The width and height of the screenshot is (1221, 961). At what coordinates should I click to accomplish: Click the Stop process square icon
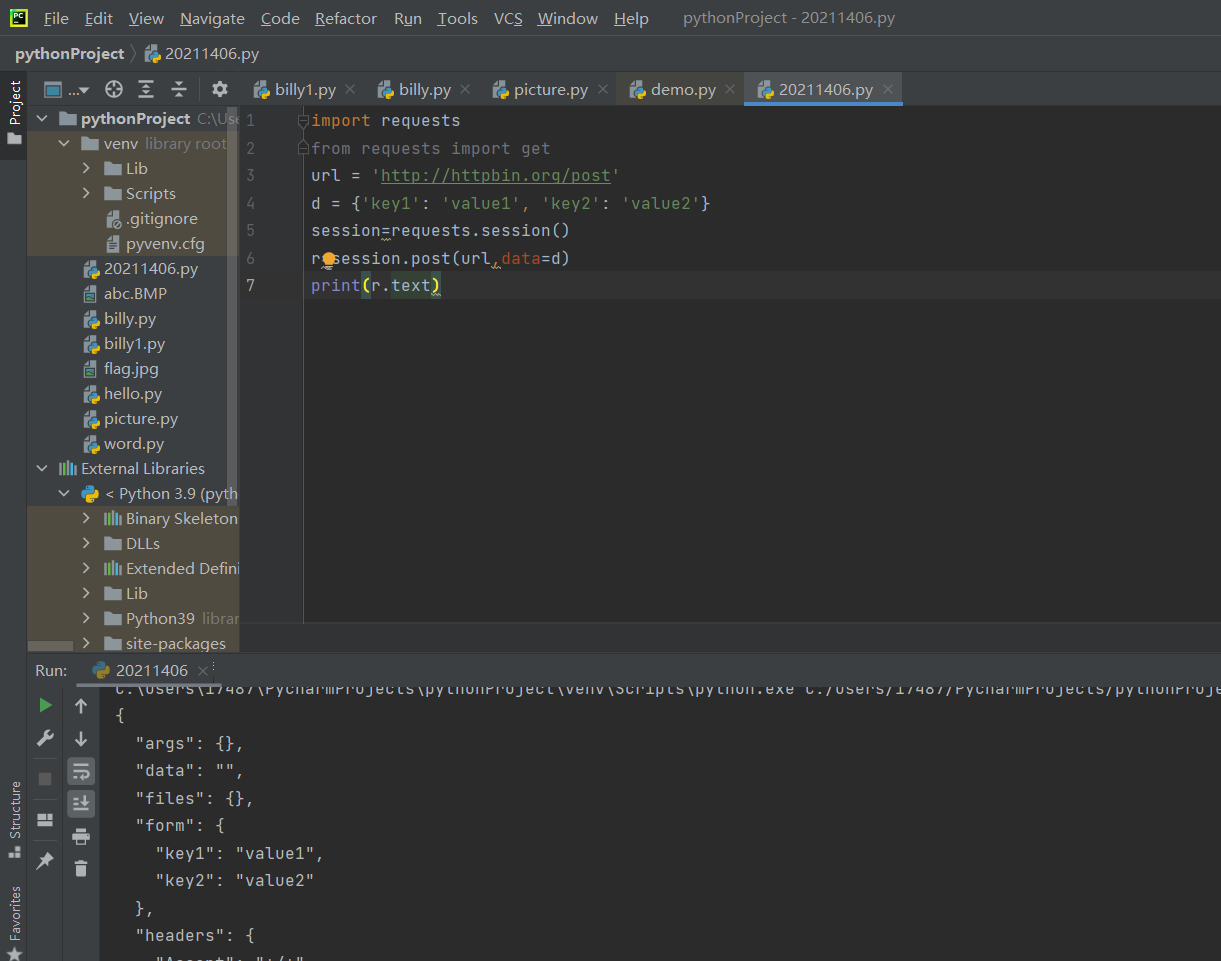pyautogui.click(x=45, y=778)
